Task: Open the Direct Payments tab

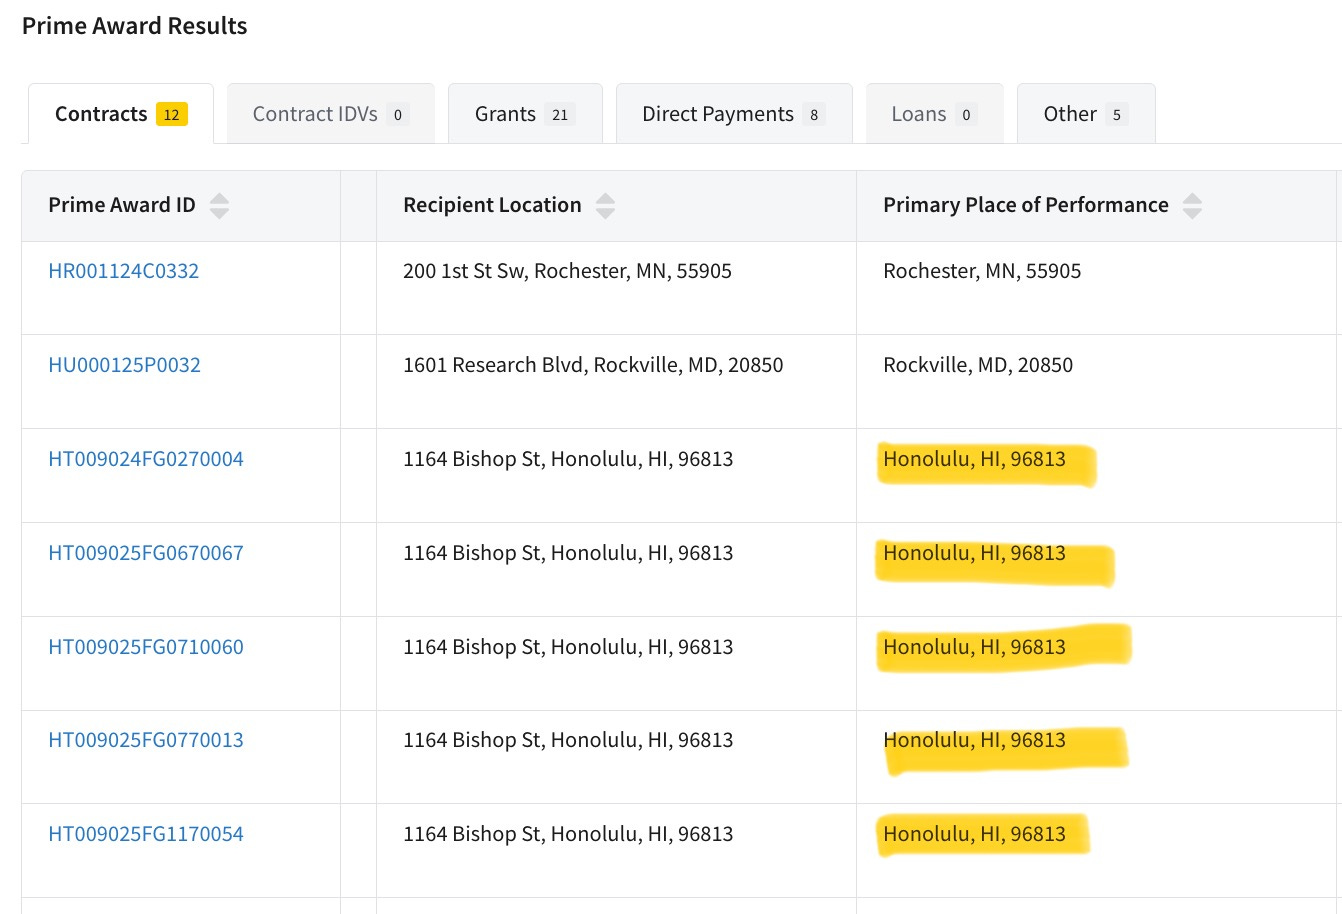Action: coord(734,114)
